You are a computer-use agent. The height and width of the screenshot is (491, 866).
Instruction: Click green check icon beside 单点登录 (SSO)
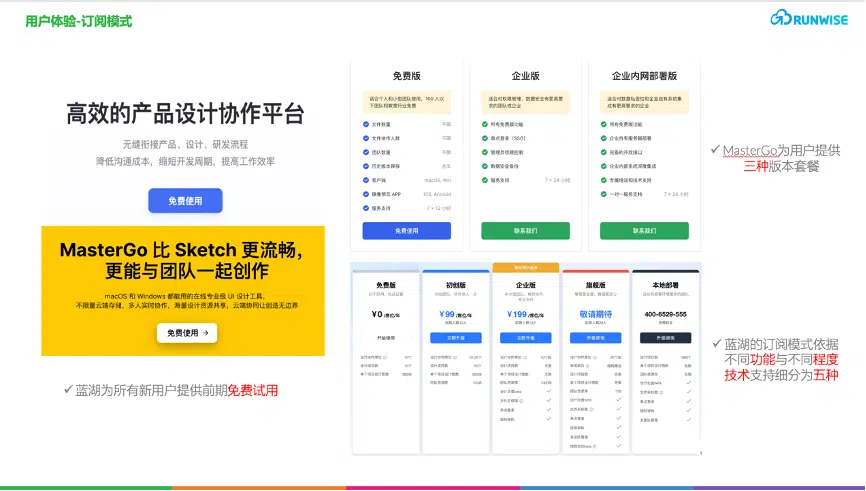(x=485, y=138)
